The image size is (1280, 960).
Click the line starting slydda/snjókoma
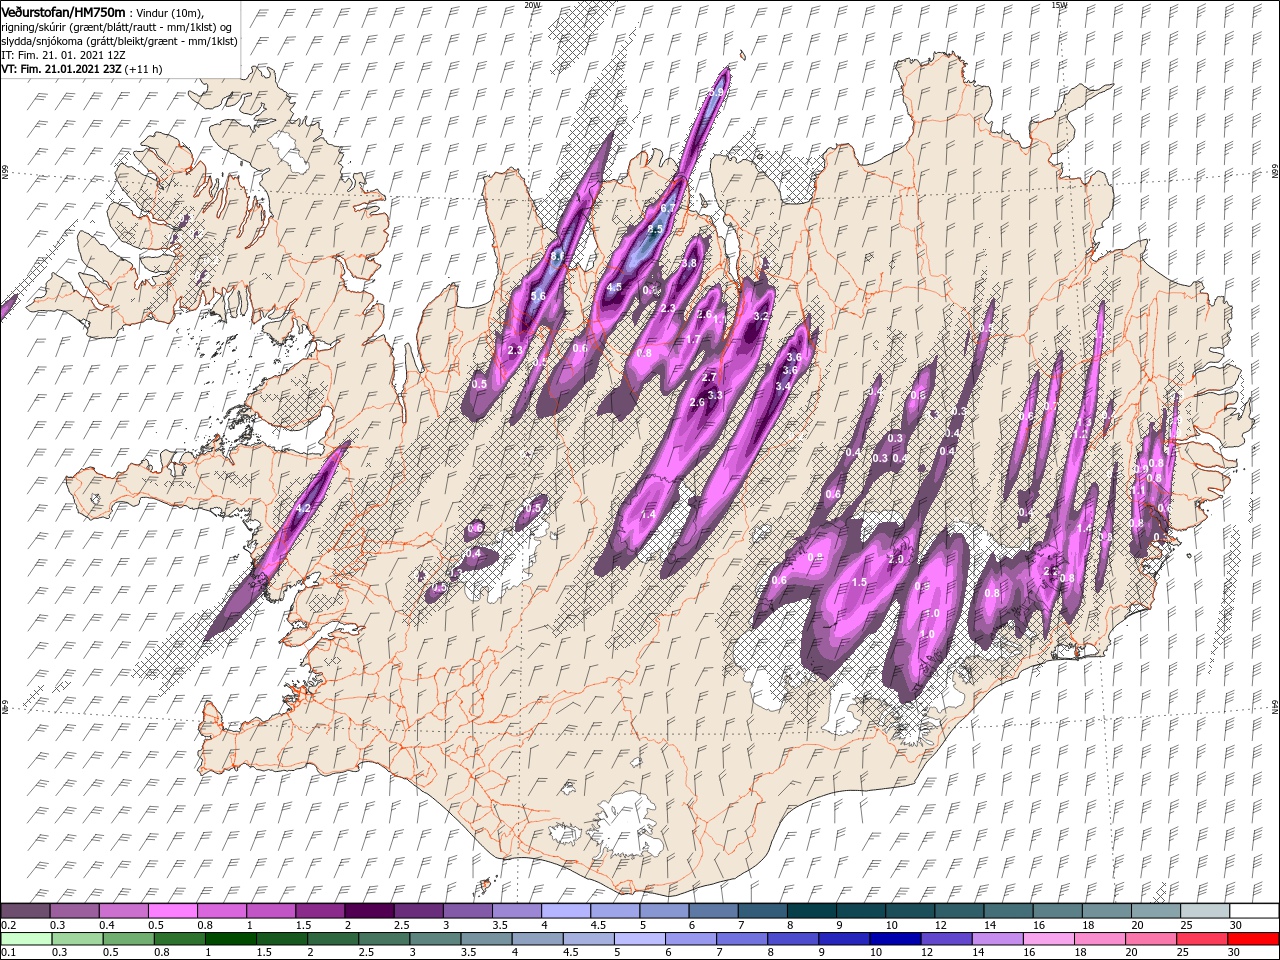[118, 41]
